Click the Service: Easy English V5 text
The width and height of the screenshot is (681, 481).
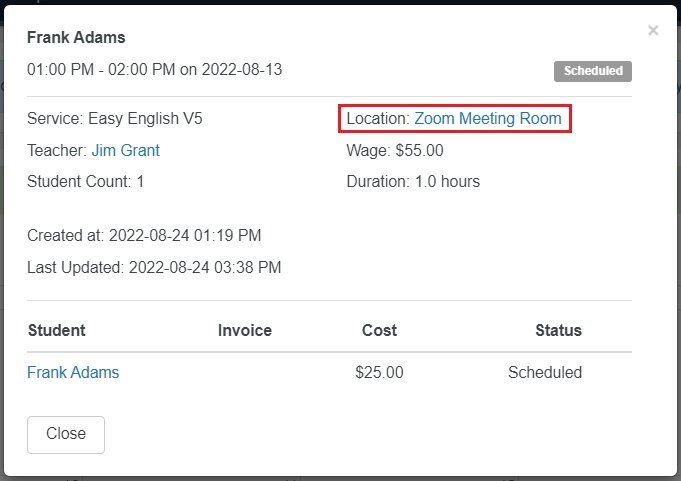click(x=115, y=119)
